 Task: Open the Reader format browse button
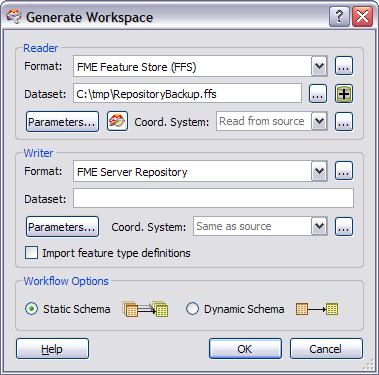(x=344, y=66)
